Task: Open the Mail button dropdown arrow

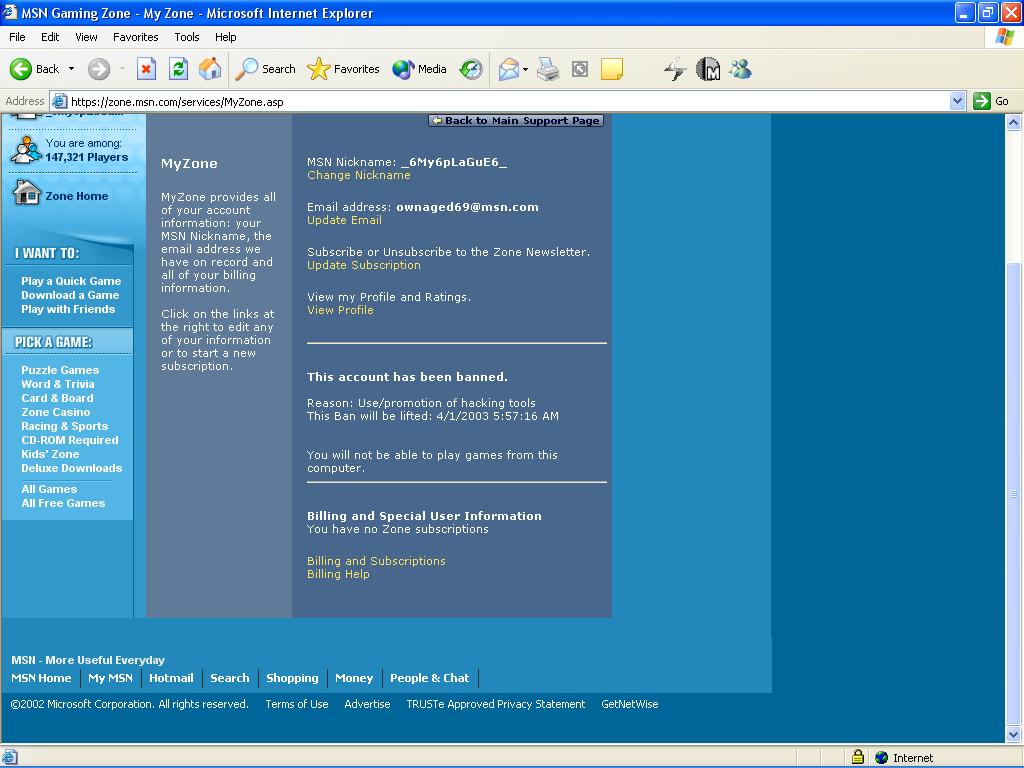Action: pyautogui.click(x=525, y=69)
